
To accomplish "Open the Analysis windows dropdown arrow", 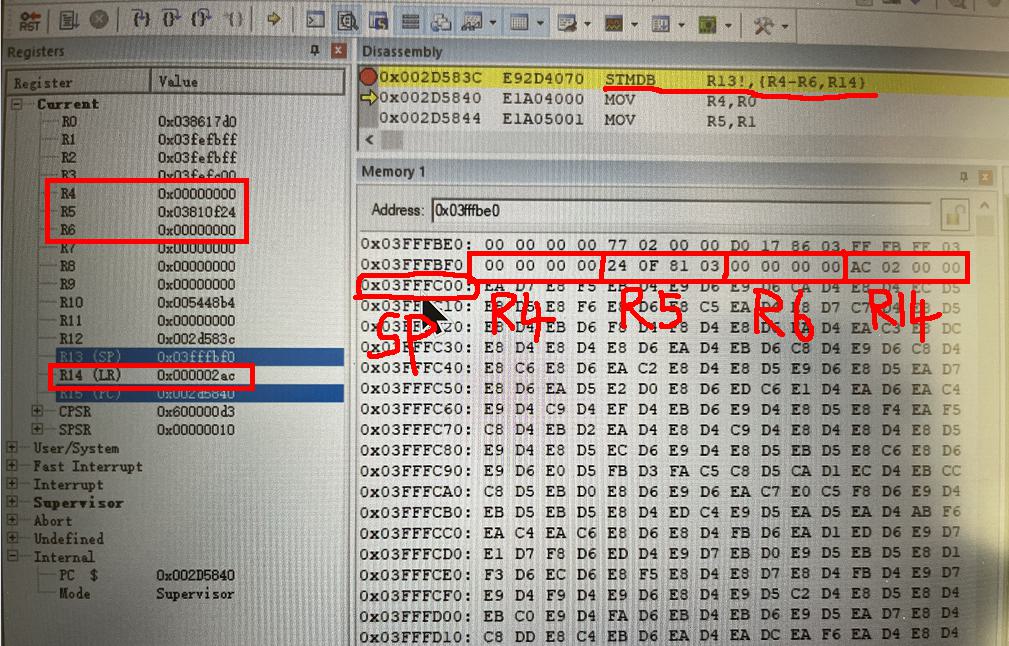I will click(x=634, y=25).
